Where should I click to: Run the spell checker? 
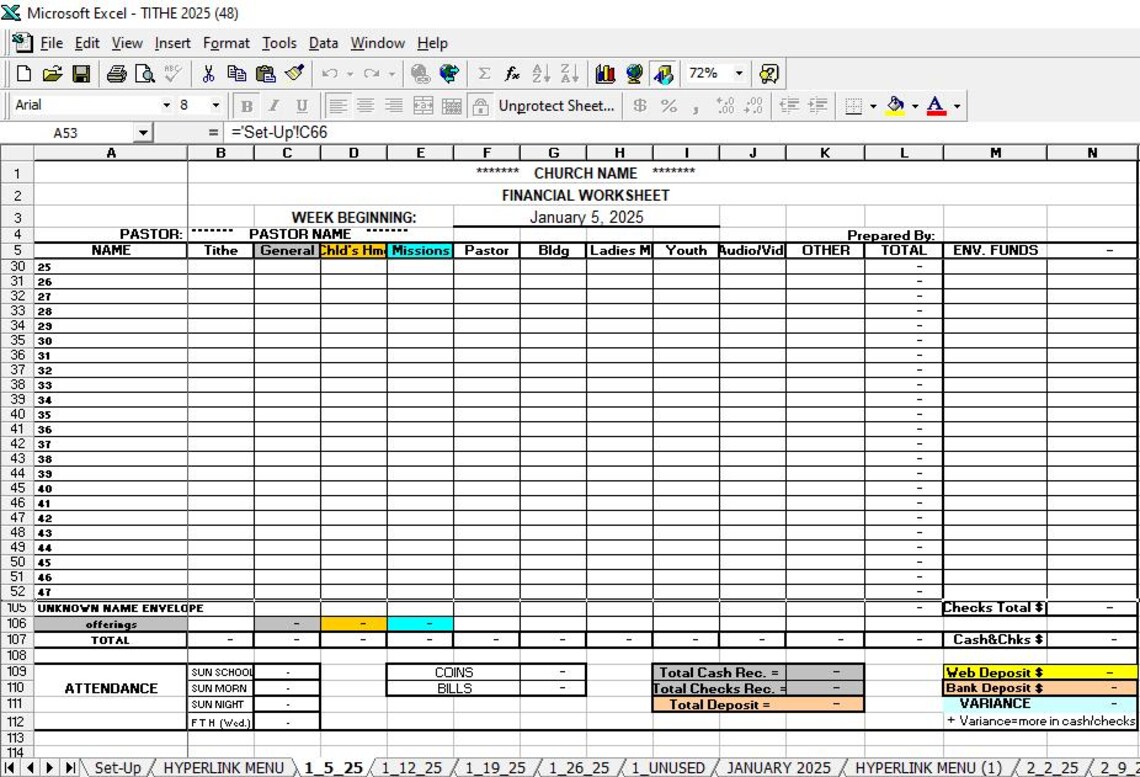click(x=172, y=72)
